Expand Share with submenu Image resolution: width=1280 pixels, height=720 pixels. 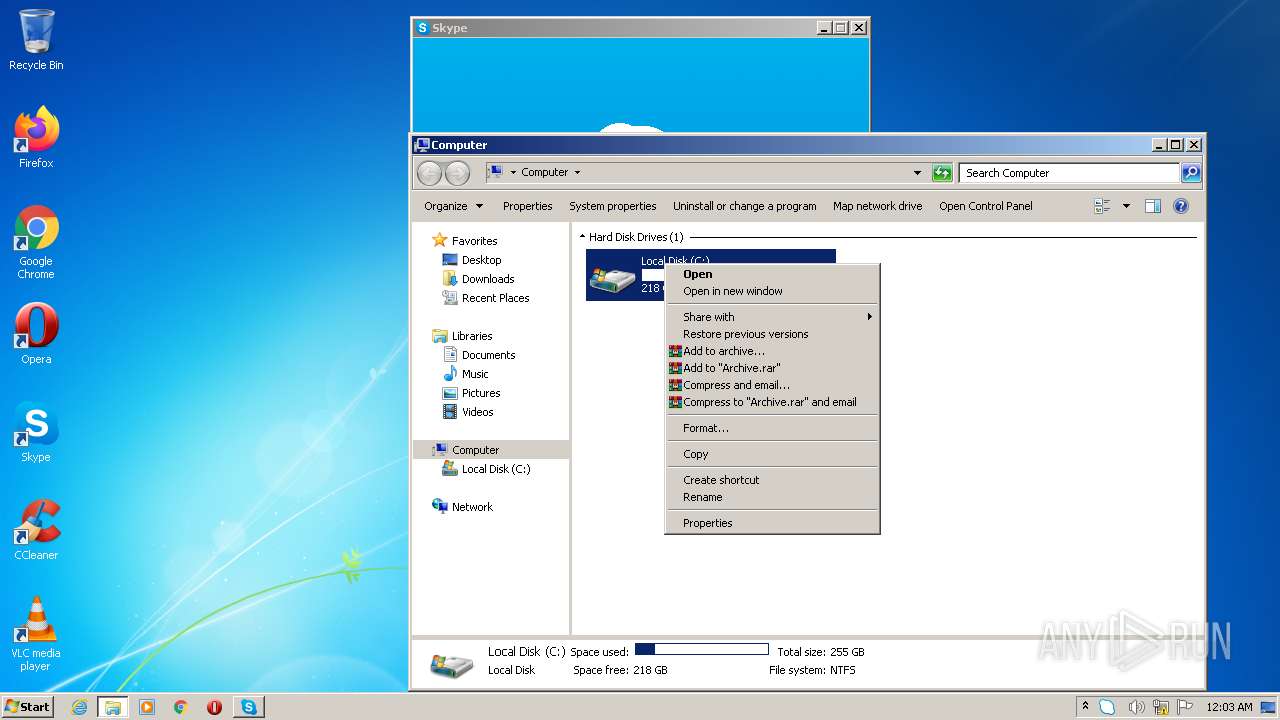pos(772,317)
